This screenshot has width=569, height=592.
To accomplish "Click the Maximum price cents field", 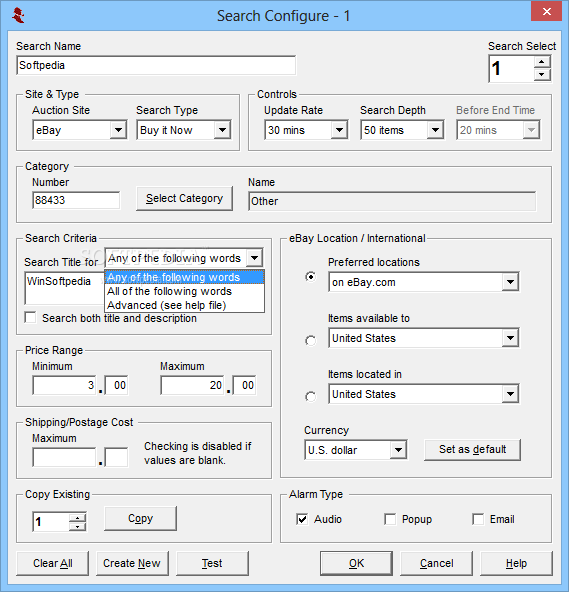I will coord(244,385).
